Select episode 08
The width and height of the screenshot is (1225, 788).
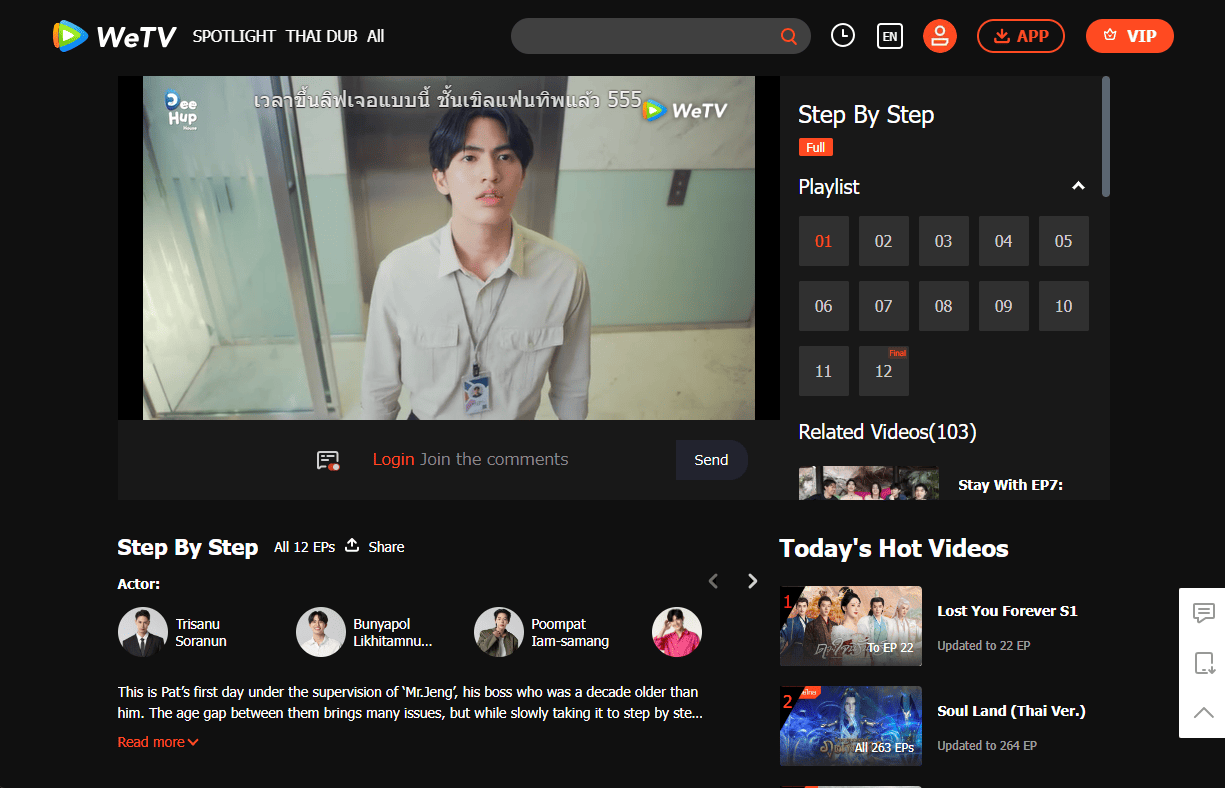(944, 306)
